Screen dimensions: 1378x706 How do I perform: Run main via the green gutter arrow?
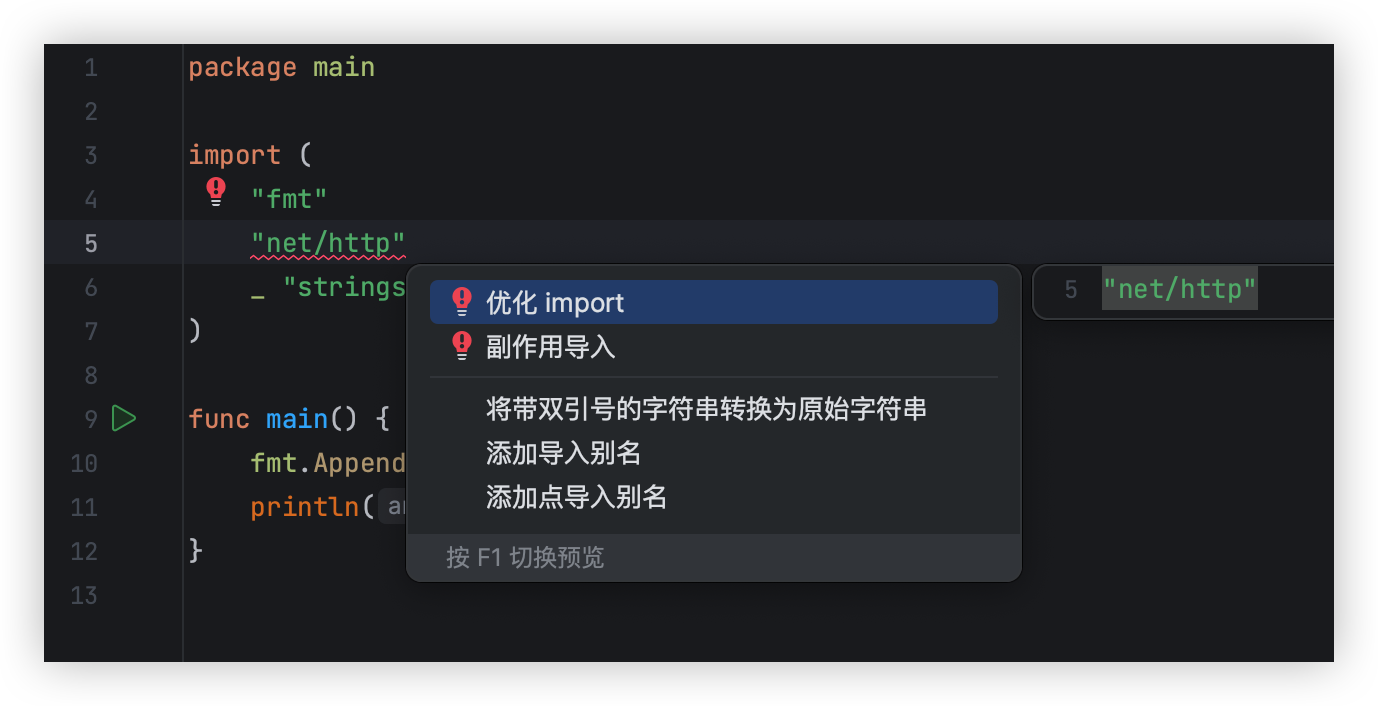(x=124, y=418)
